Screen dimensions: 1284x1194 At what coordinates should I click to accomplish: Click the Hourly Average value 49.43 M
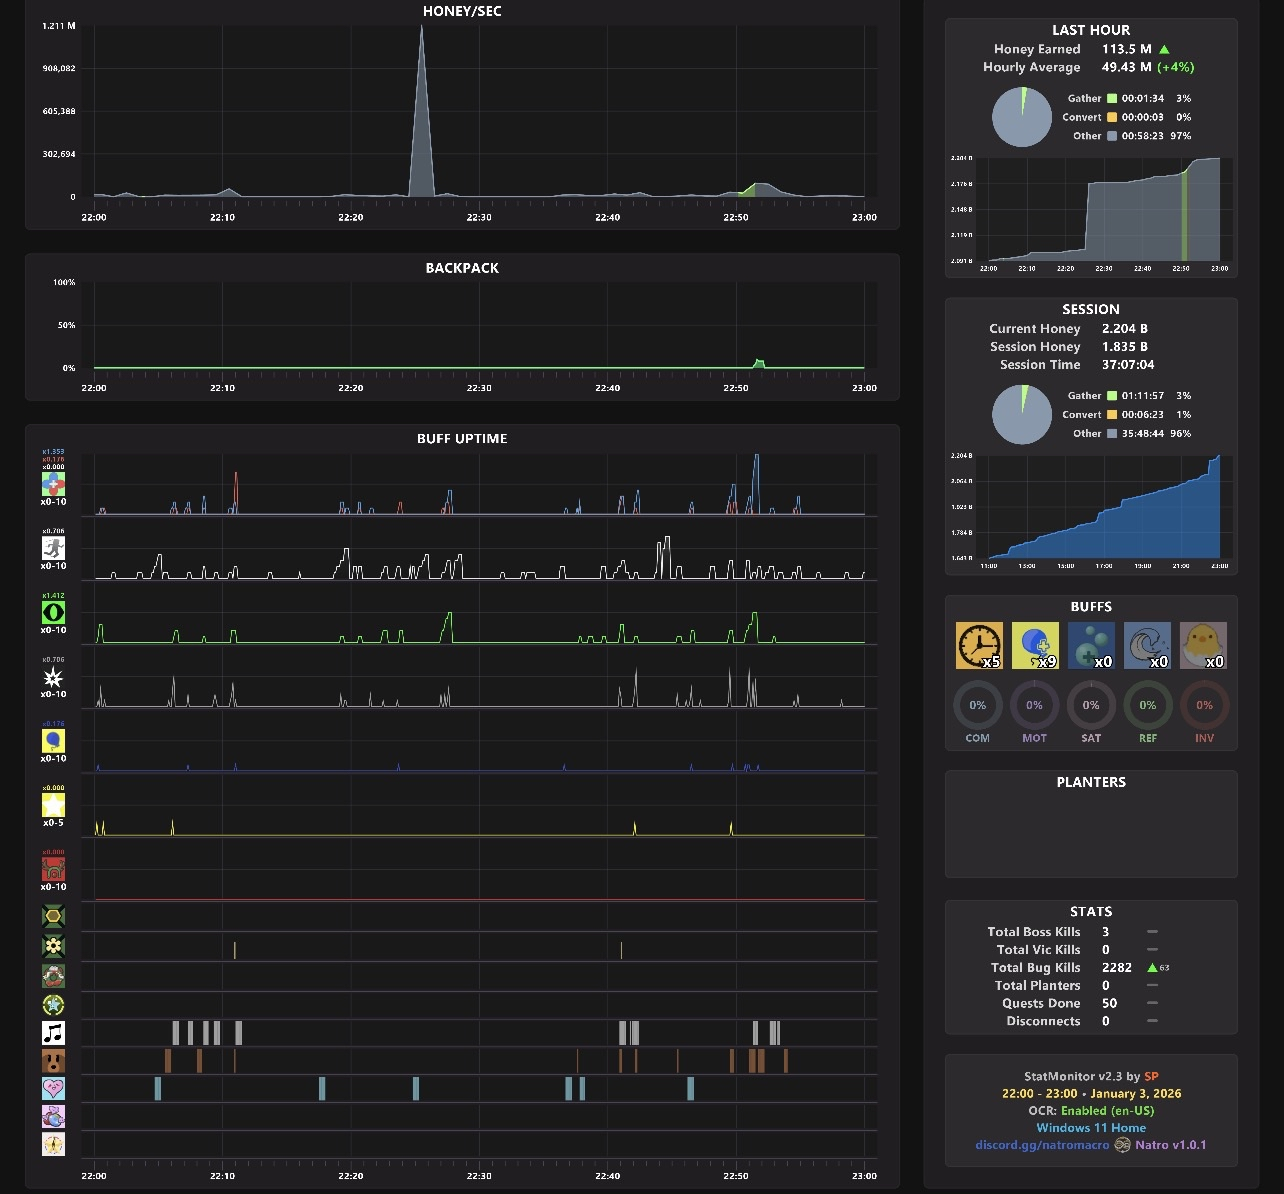(1127, 67)
